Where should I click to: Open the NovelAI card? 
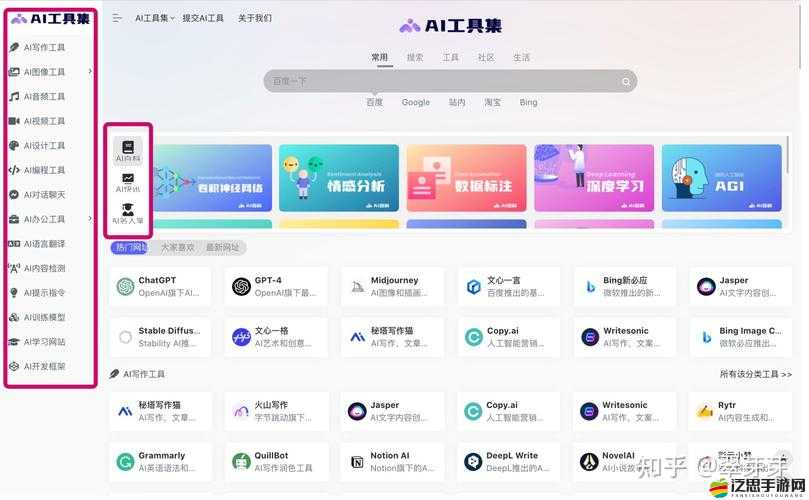(x=625, y=462)
